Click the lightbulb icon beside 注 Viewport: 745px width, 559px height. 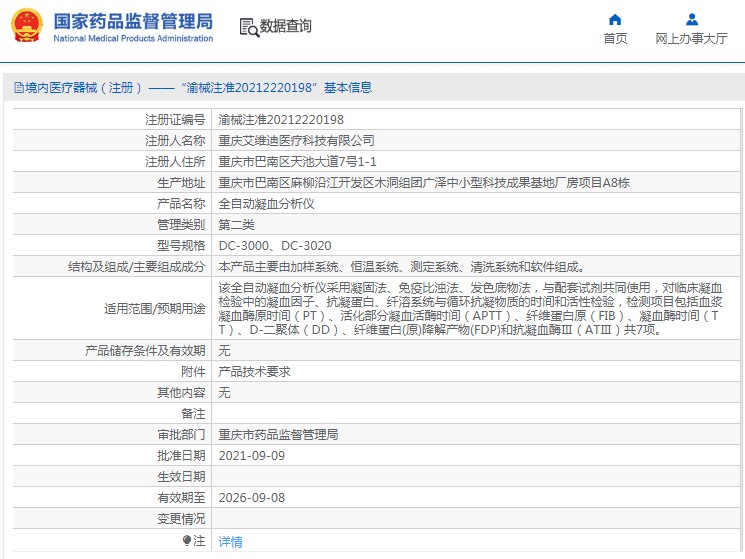(187, 540)
